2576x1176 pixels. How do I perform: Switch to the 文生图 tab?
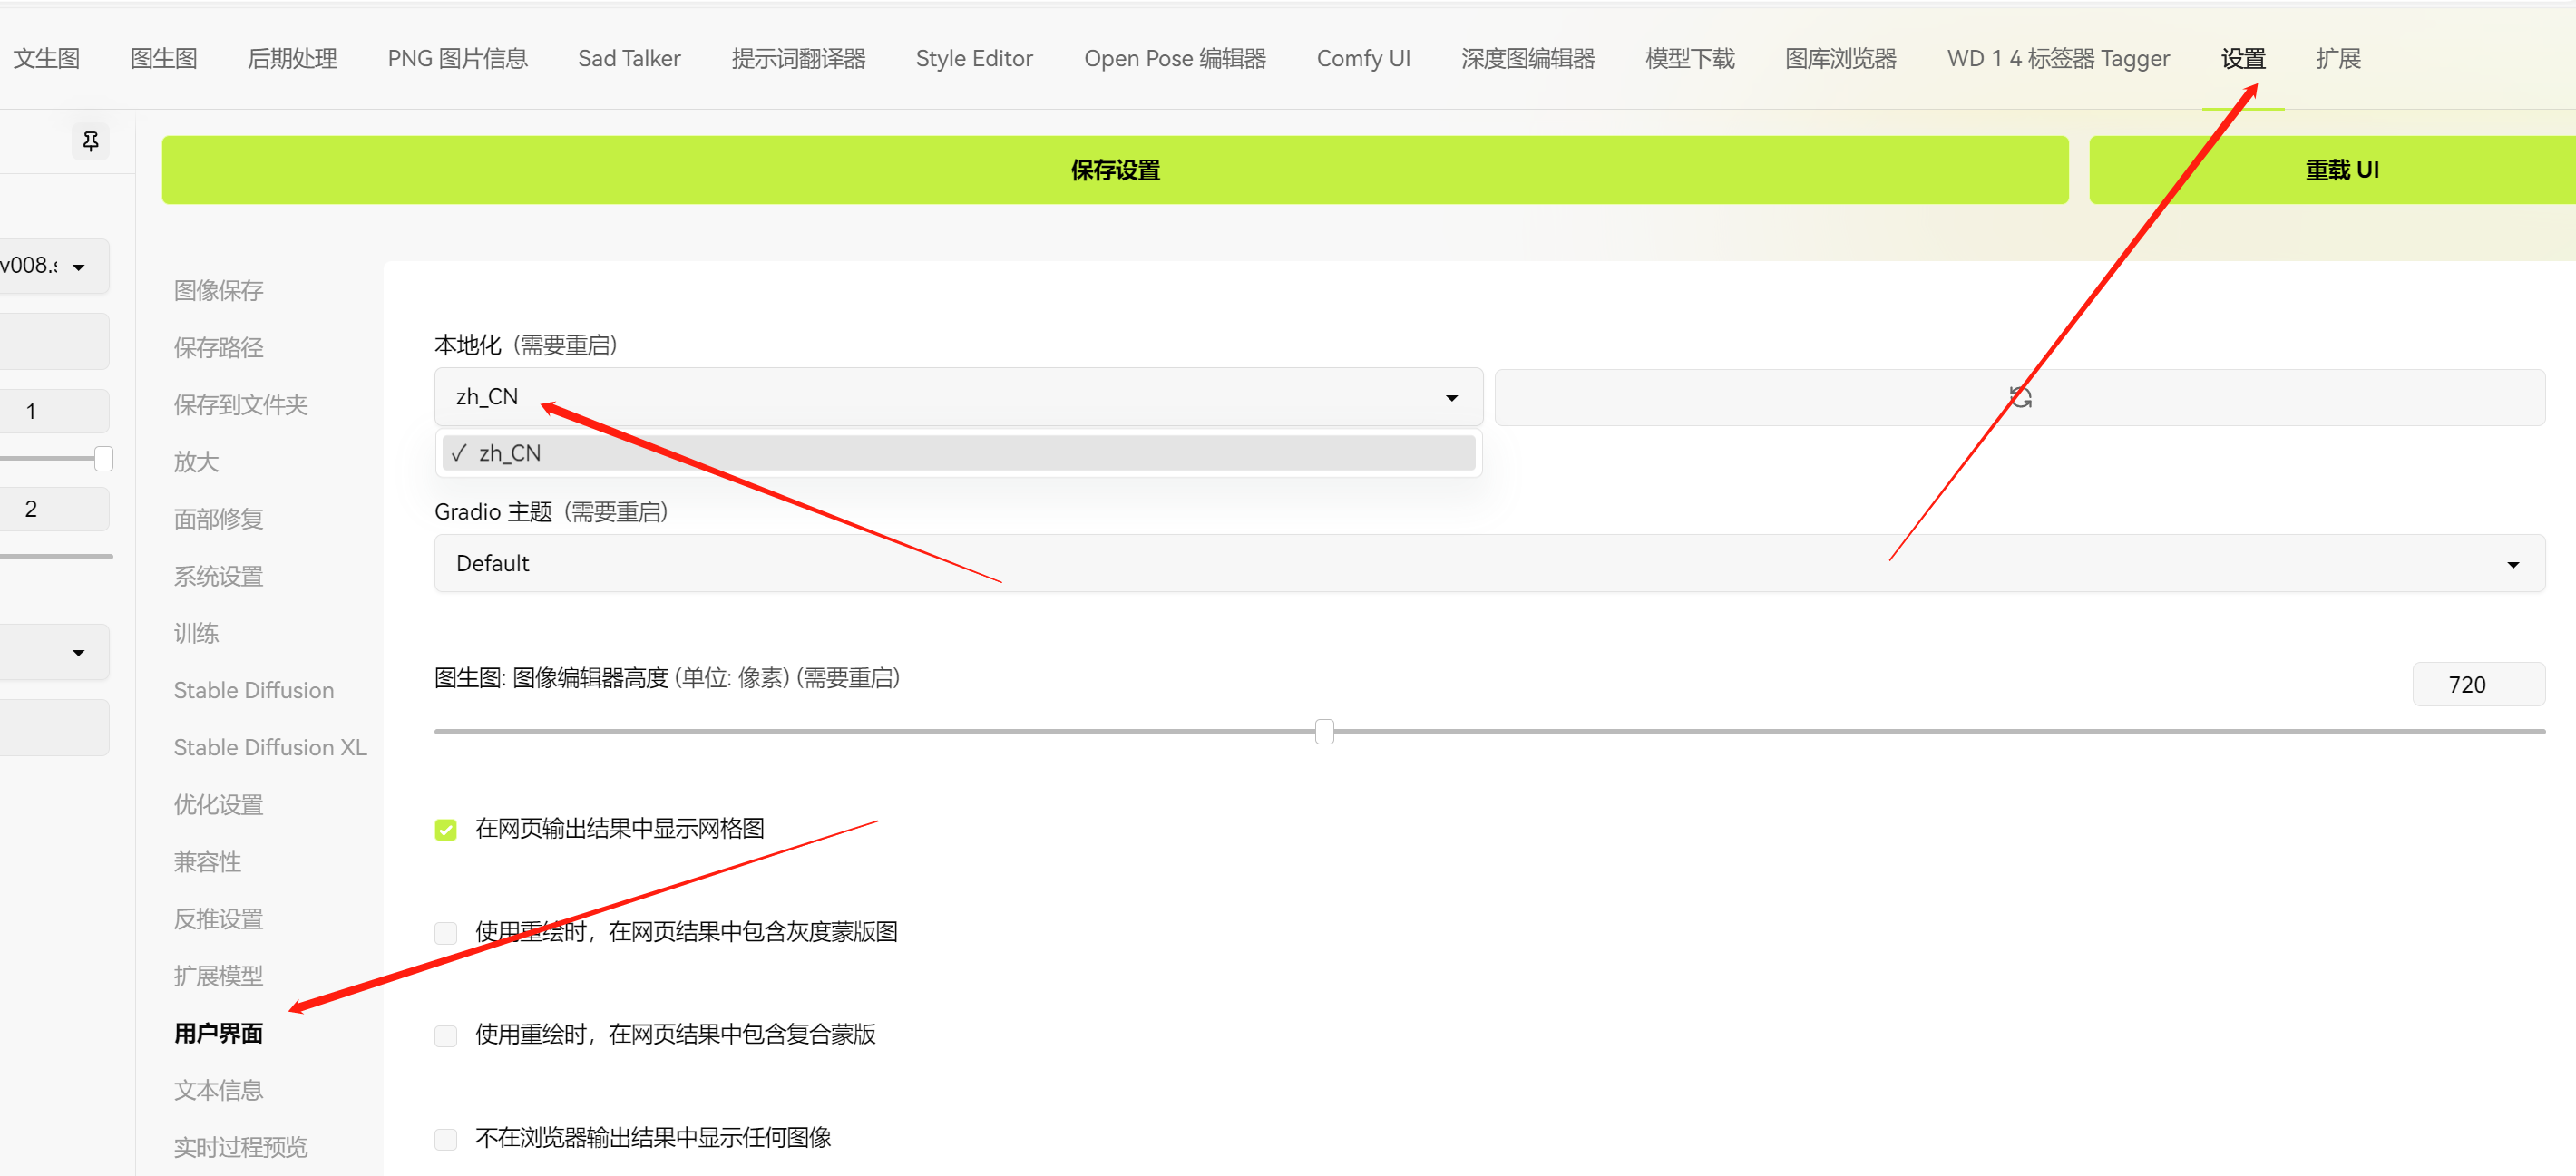46,58
